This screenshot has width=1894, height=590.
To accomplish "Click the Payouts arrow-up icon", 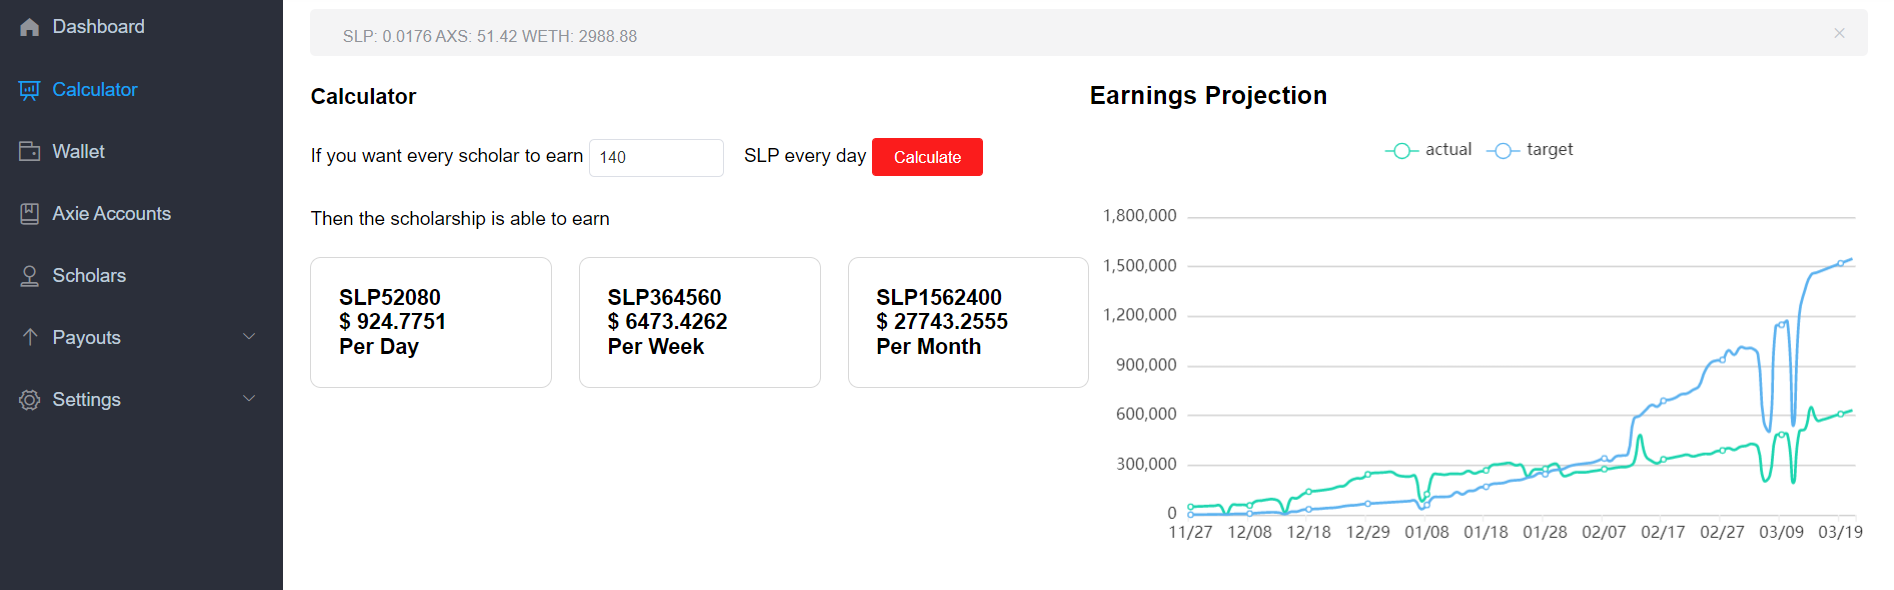I will pyautogui.click(x=30, y=338).
